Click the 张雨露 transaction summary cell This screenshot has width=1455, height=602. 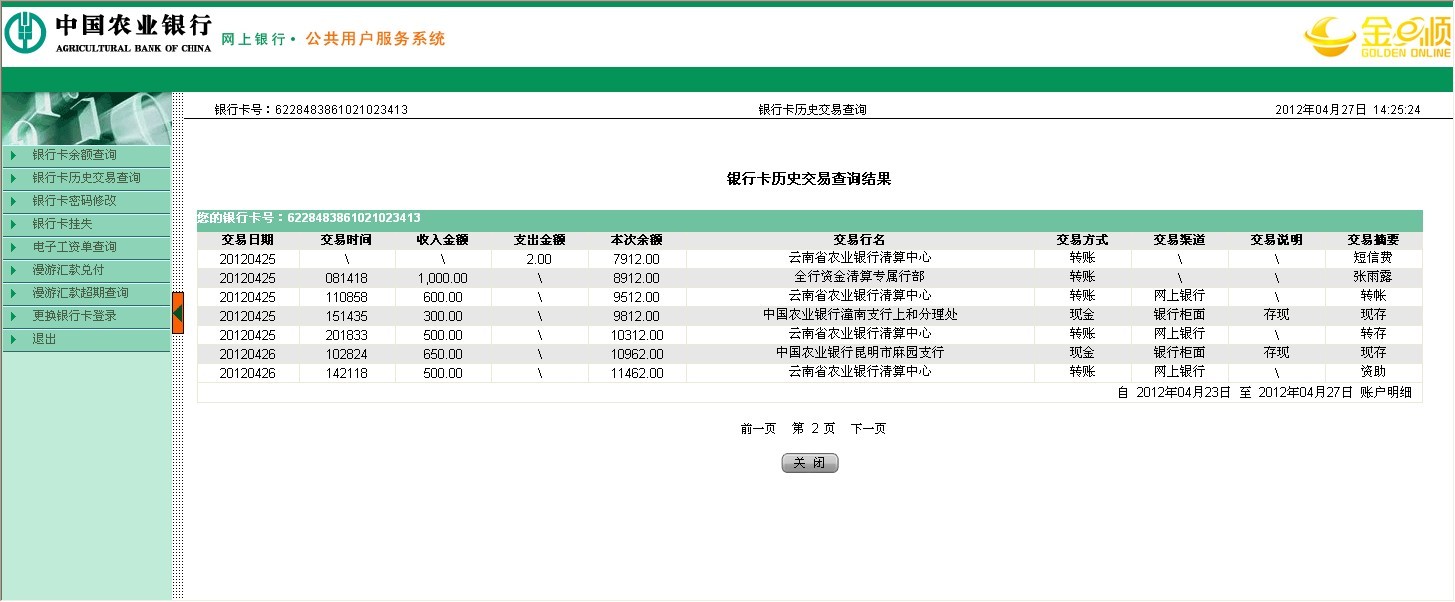coord(1372,278)
